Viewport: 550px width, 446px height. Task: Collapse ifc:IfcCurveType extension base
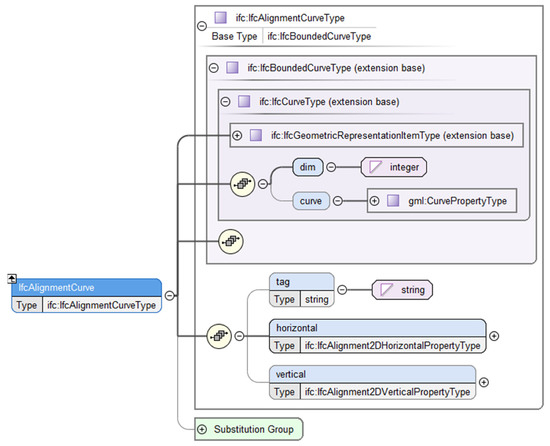point(225,102)
